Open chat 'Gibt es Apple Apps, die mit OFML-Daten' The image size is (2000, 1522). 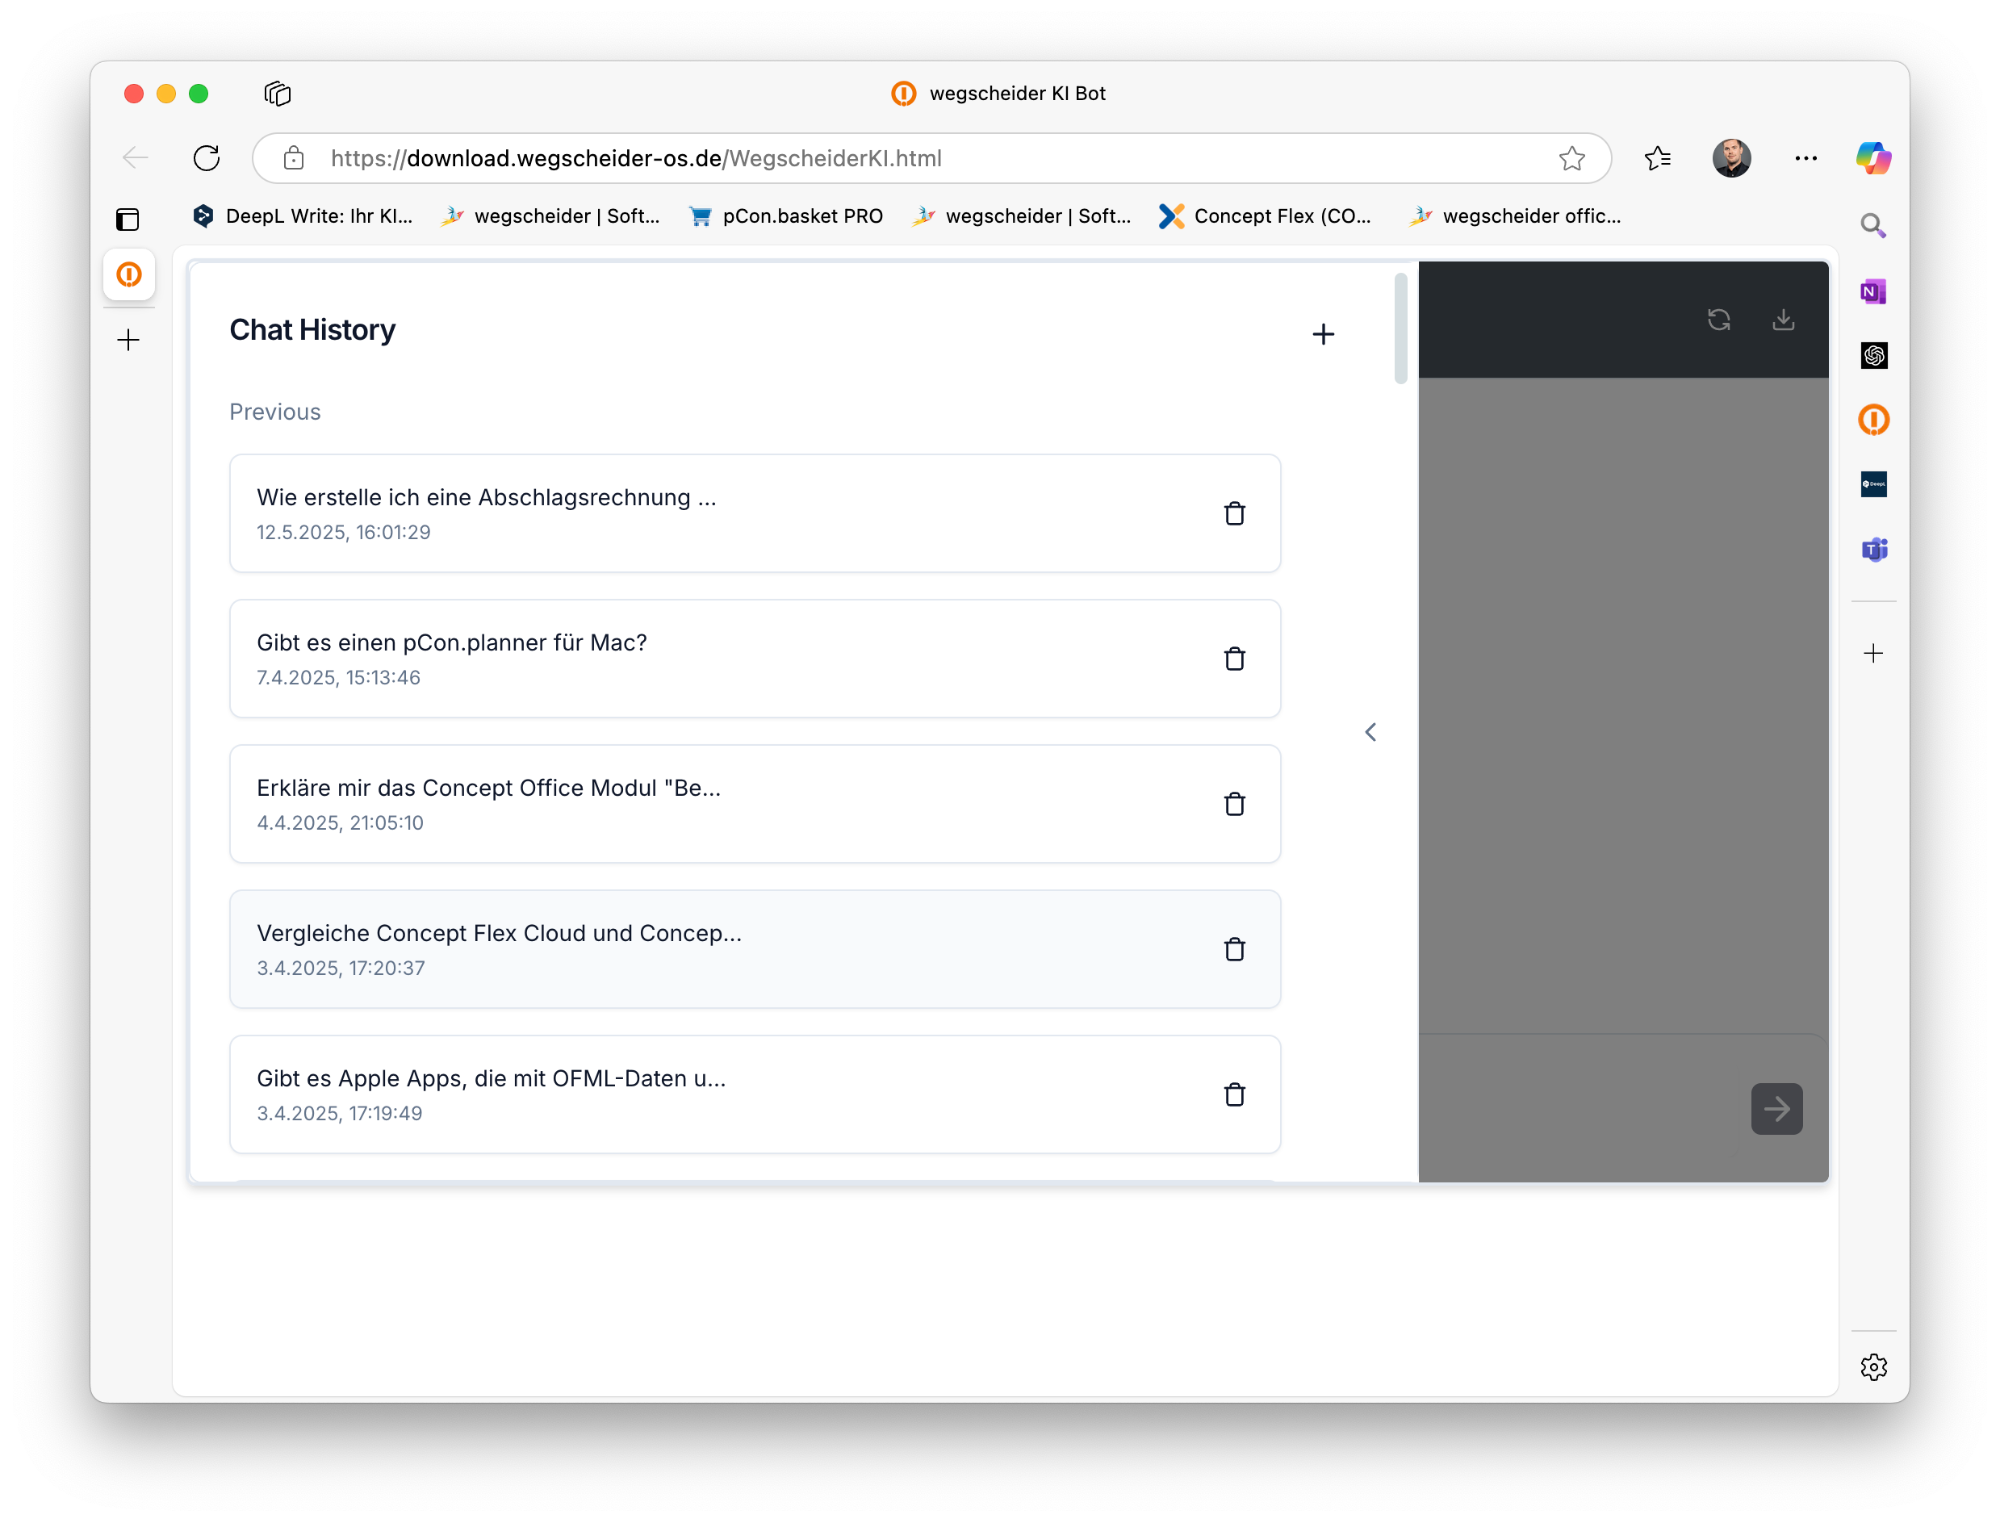[755, 1094]
